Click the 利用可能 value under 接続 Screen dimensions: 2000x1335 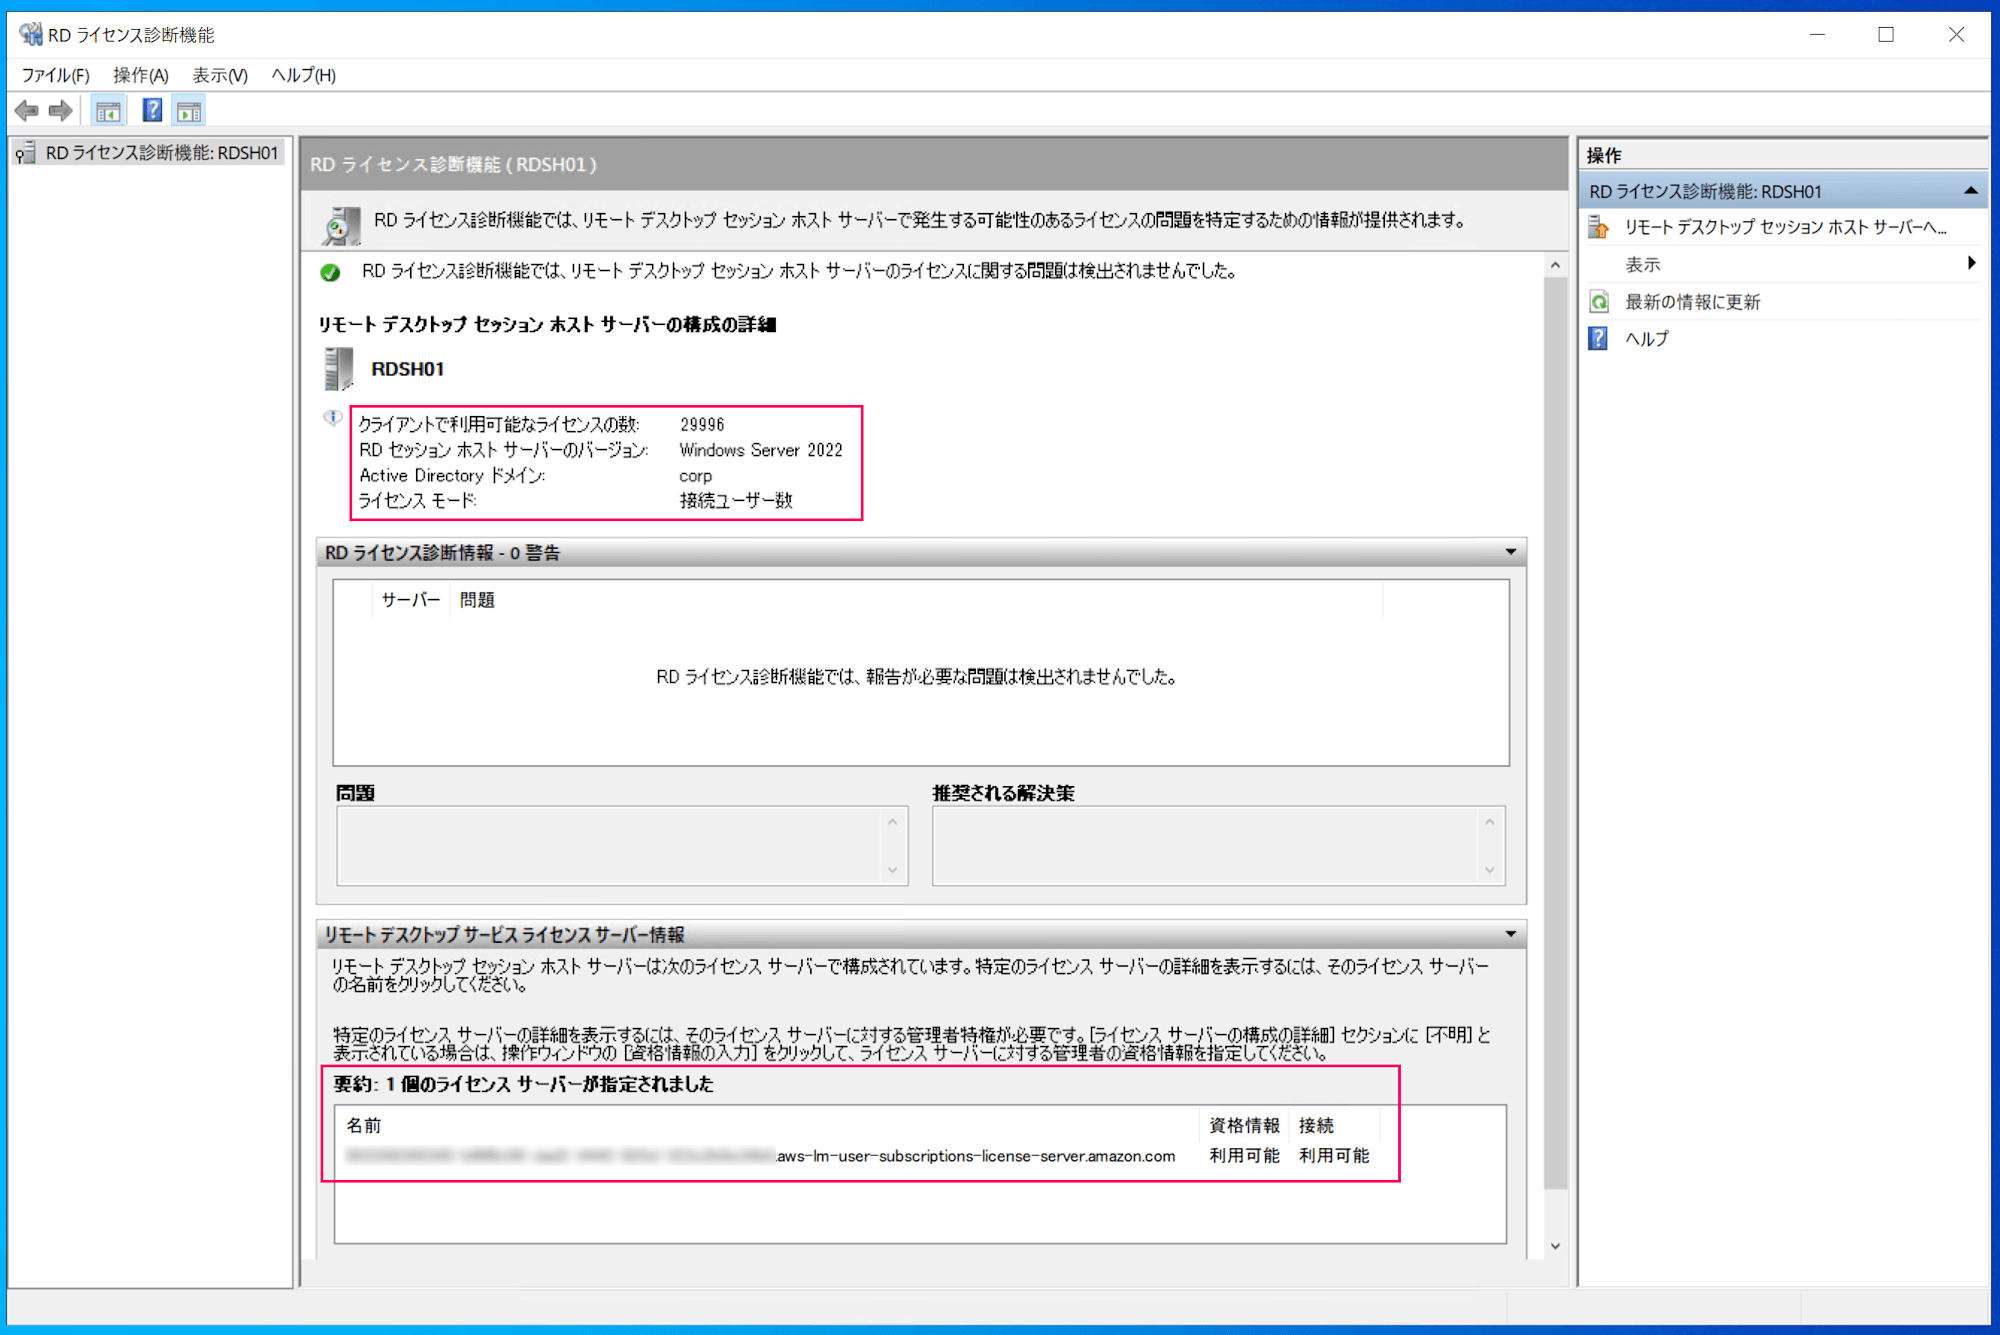(1334, 1156)
